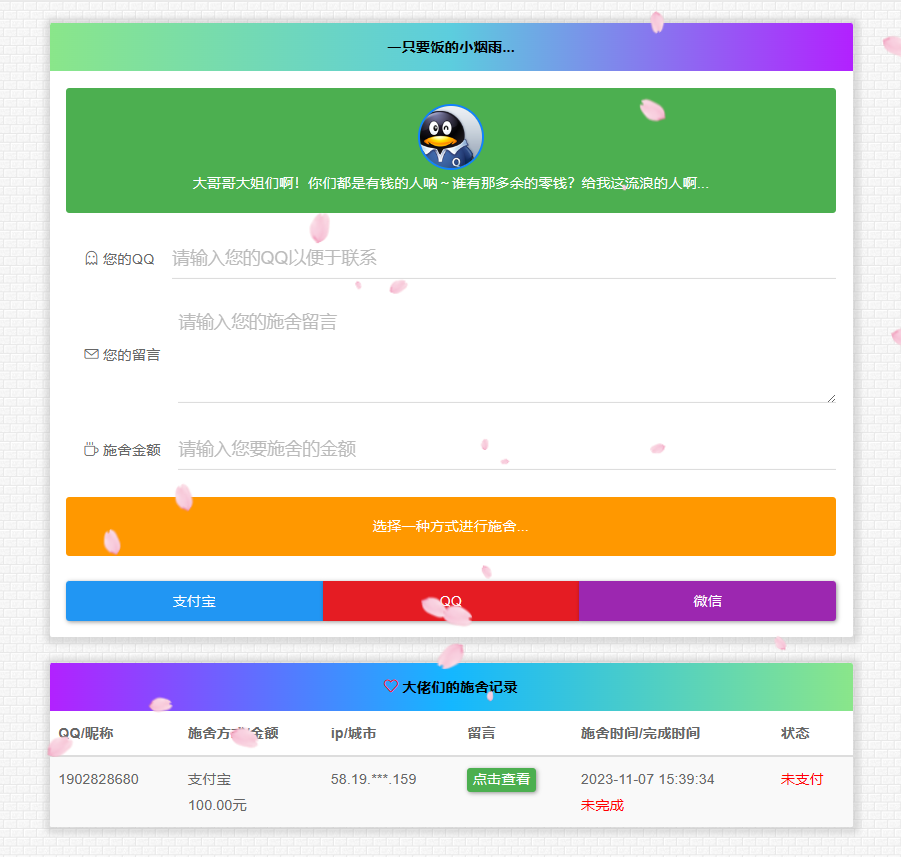Choose the red QQ payment button

pyautogui.click(x=450, y=601)
